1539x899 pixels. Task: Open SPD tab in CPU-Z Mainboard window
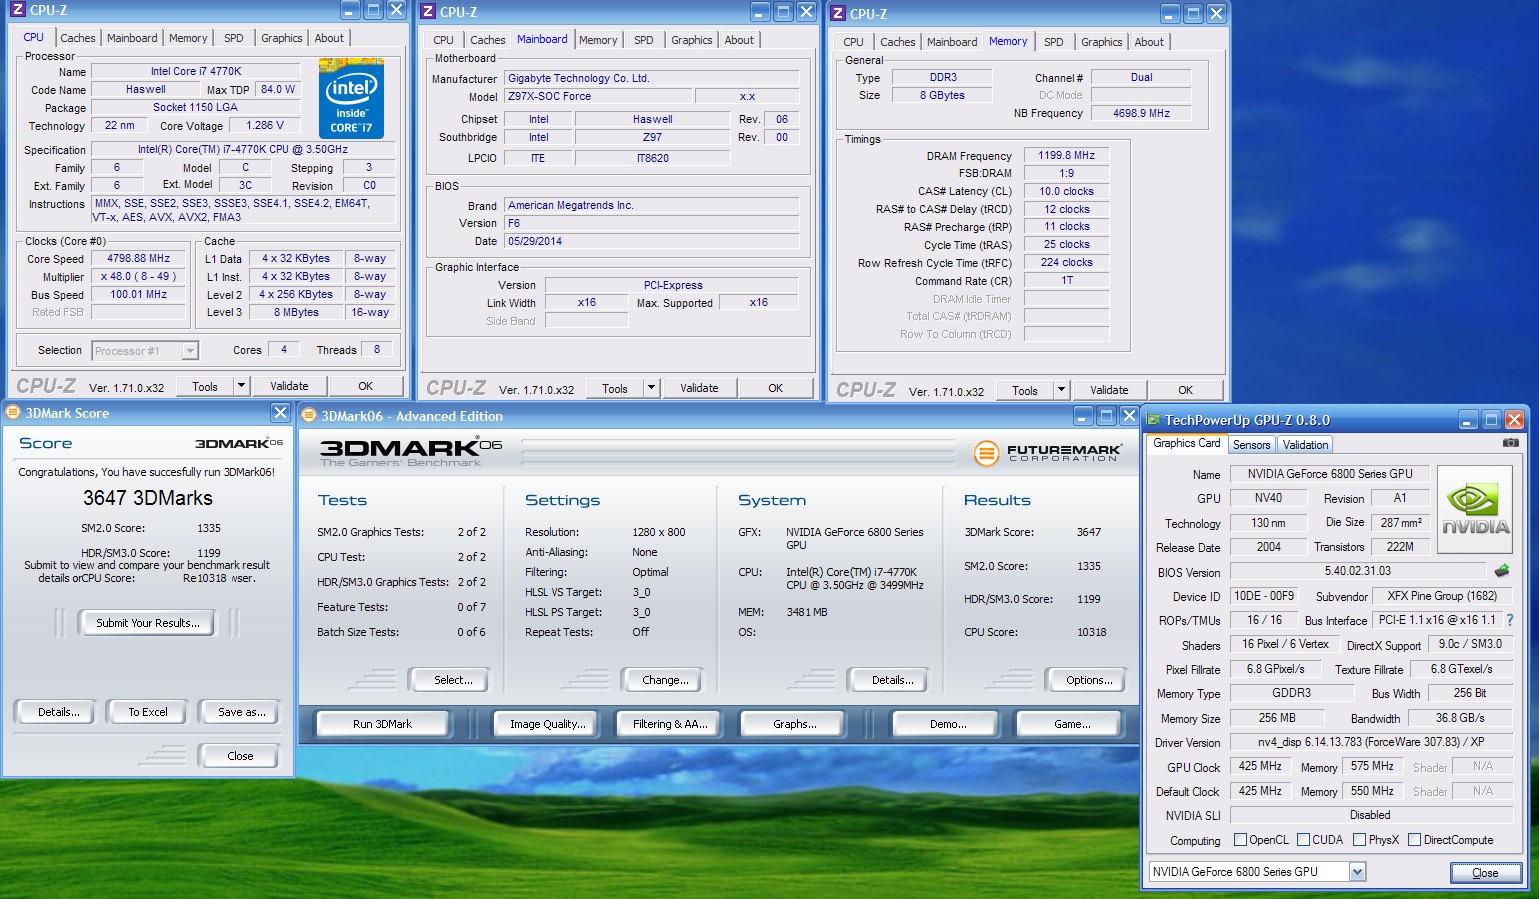[x=644, y=40]
